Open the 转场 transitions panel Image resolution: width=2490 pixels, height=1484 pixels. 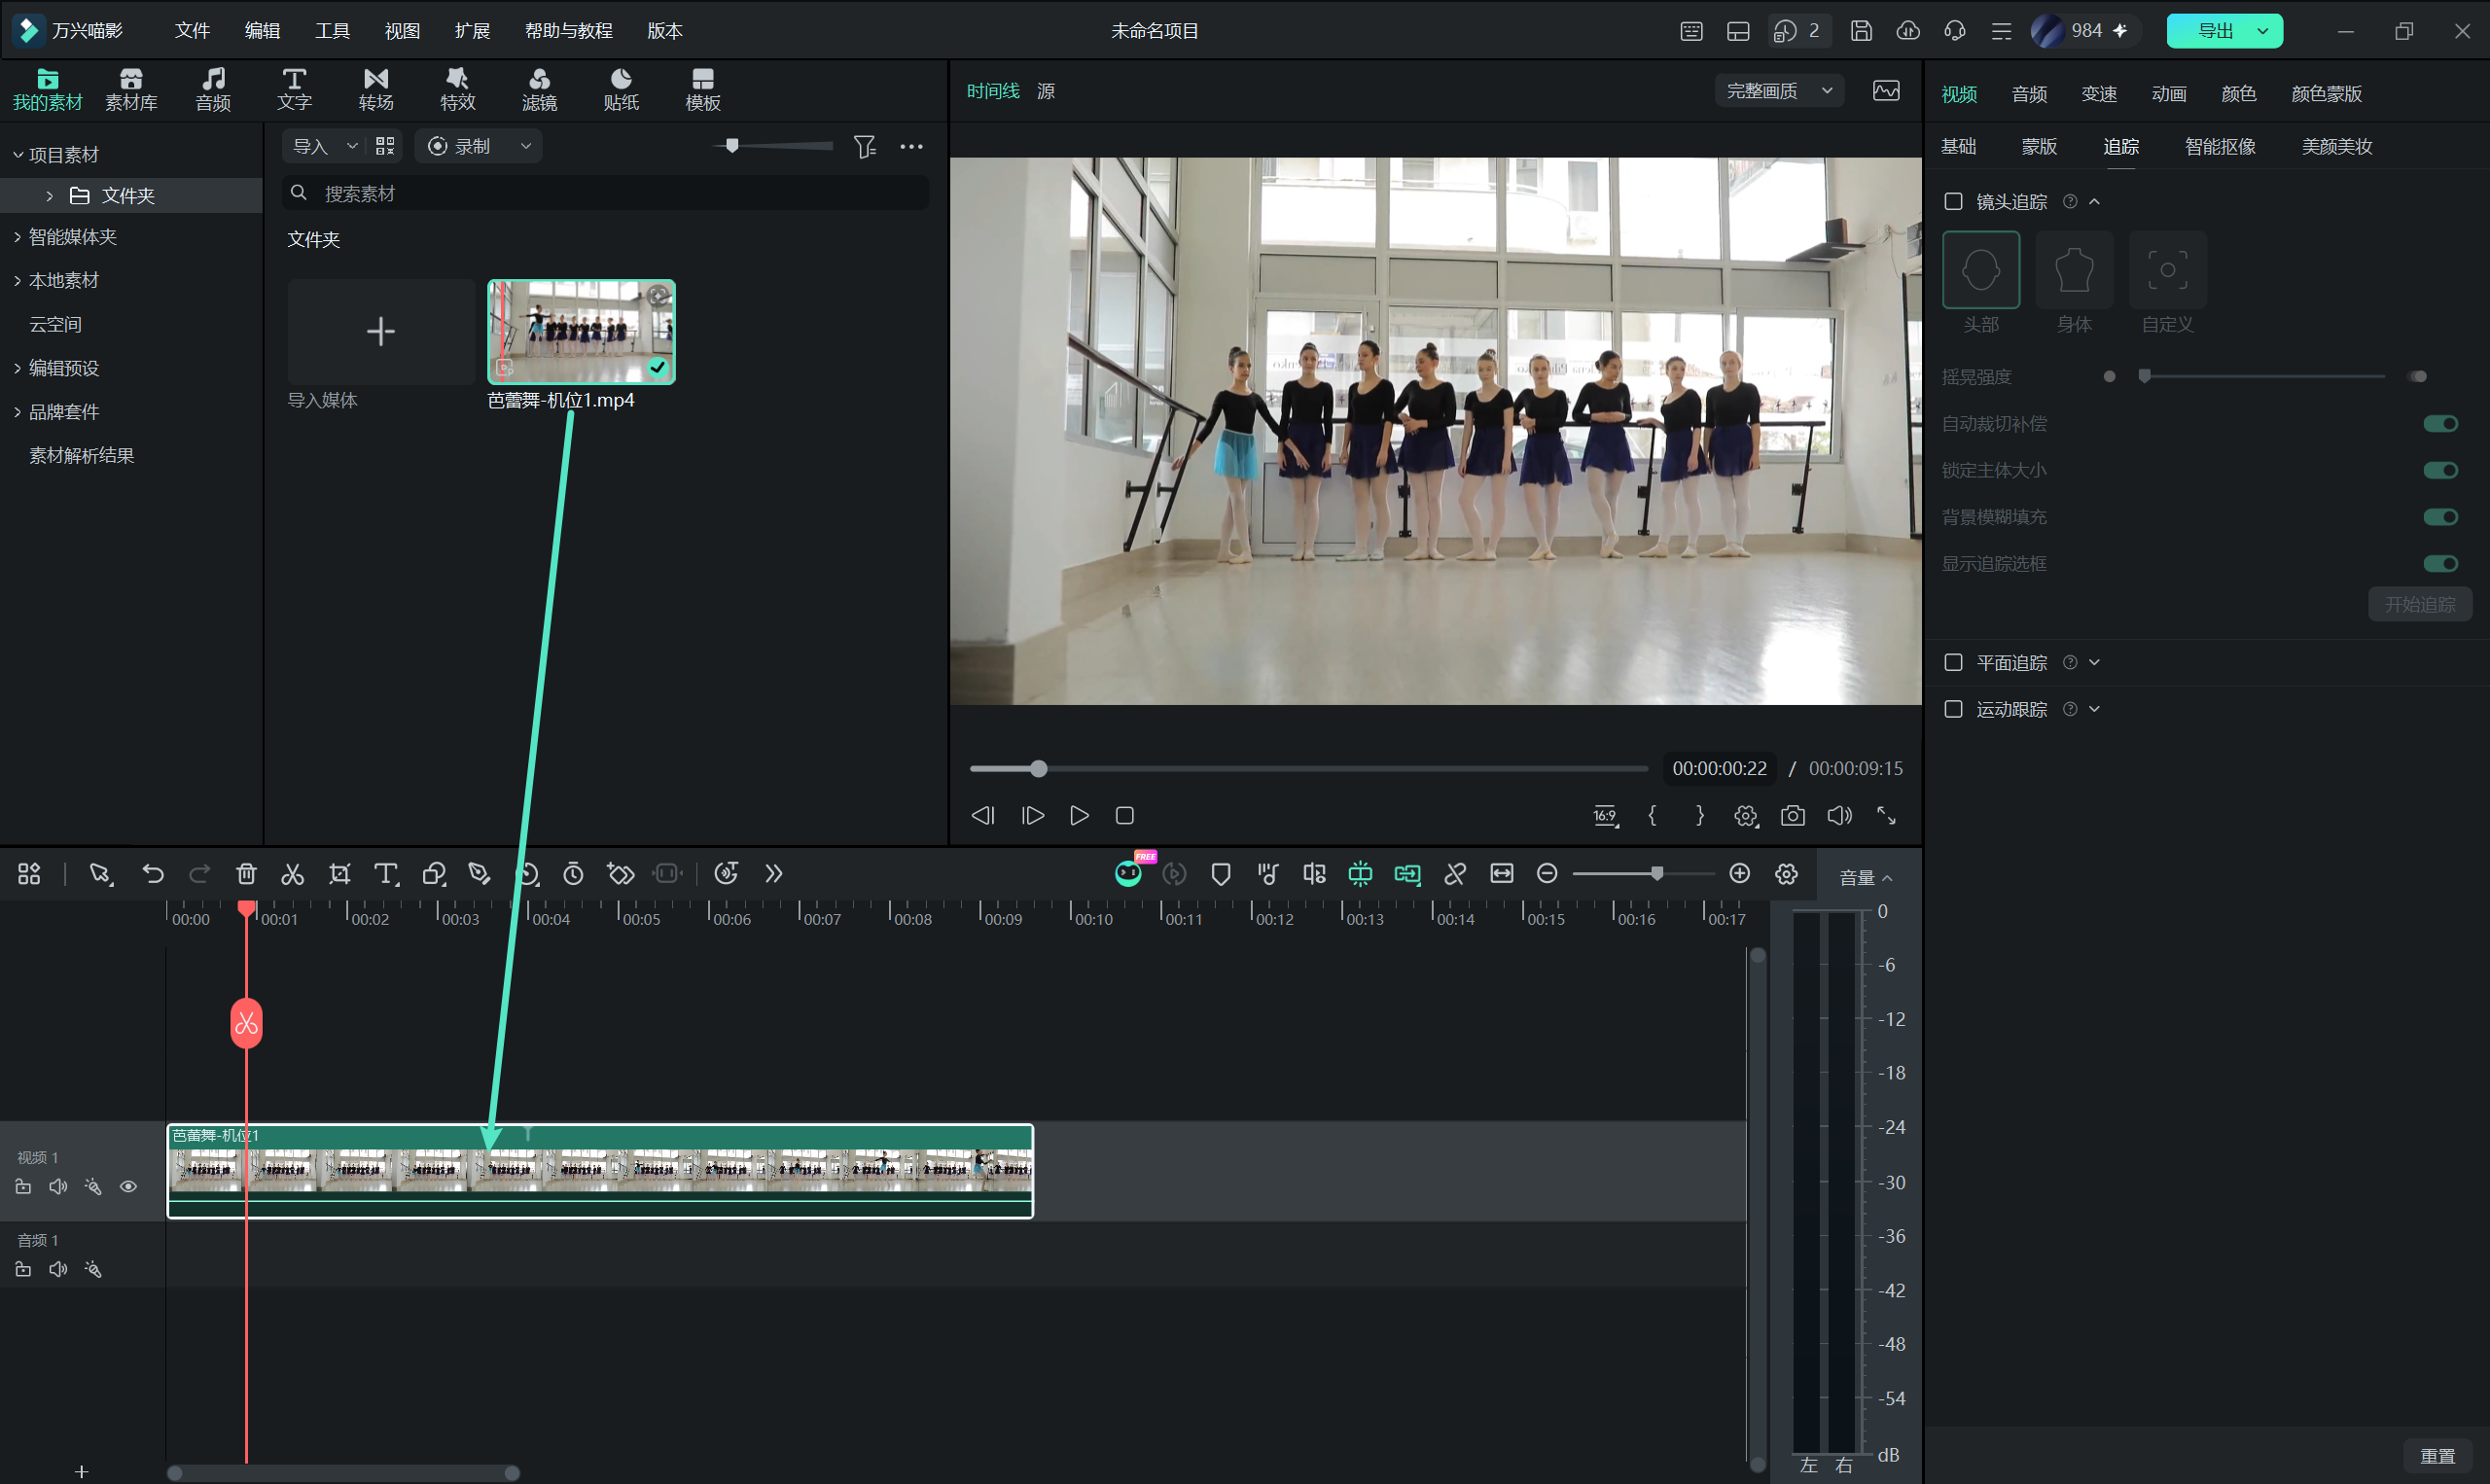[x=376, y=89]
